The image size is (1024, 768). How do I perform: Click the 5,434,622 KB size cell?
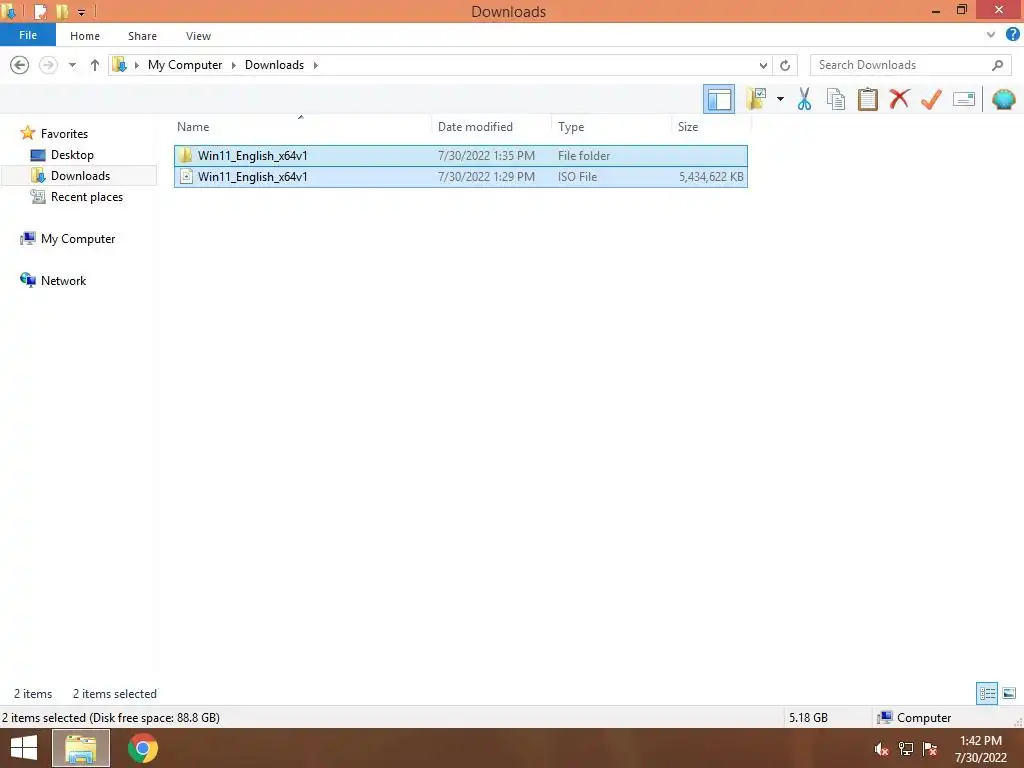point(711,176)
